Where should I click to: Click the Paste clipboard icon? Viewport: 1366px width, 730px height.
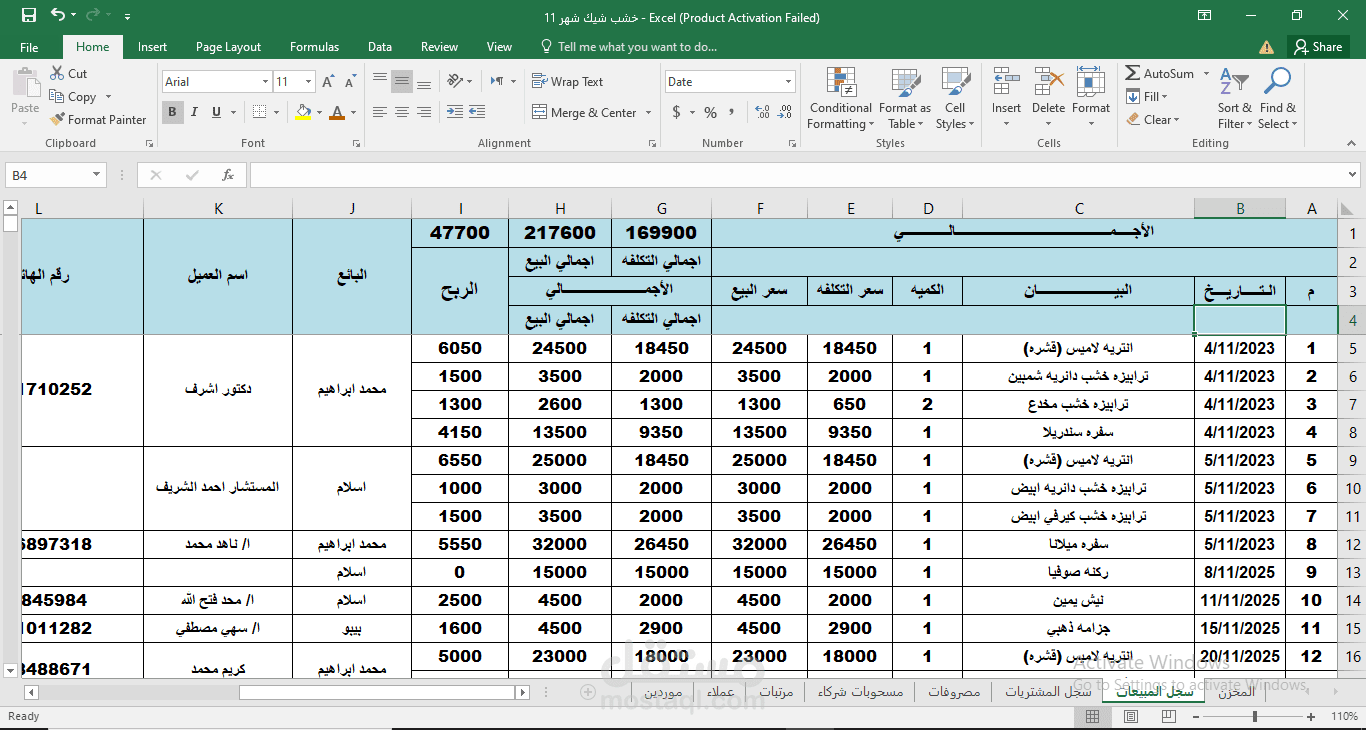pyautogui.click(x=25, y=84)
